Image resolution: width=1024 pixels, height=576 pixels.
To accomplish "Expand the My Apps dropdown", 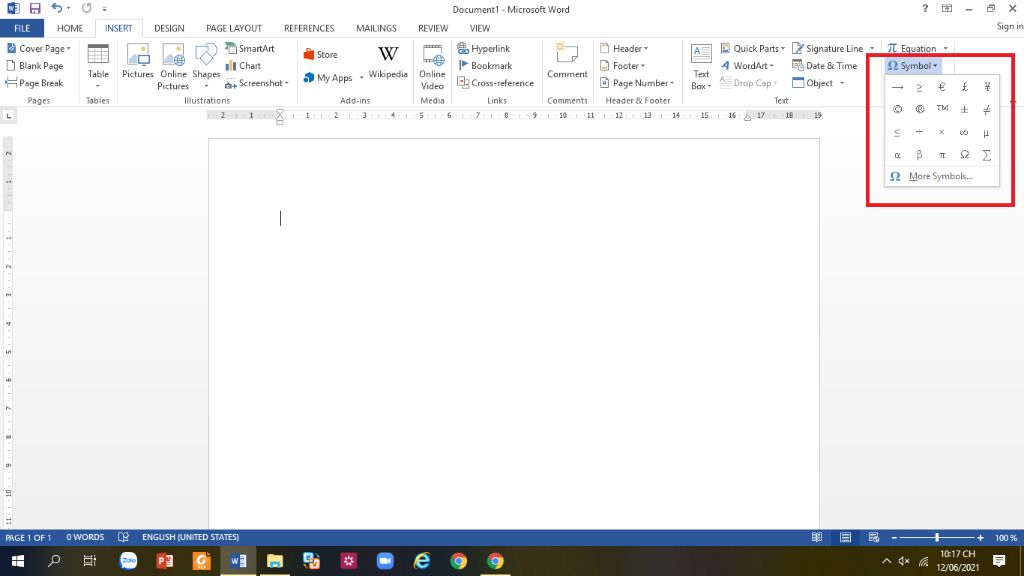I will 361,78.
